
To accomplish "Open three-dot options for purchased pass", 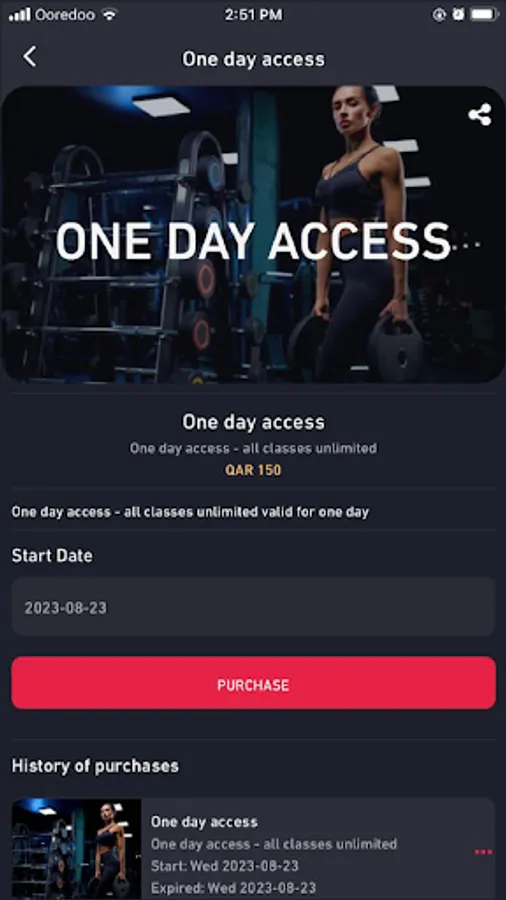I will [x=483, y=852].
